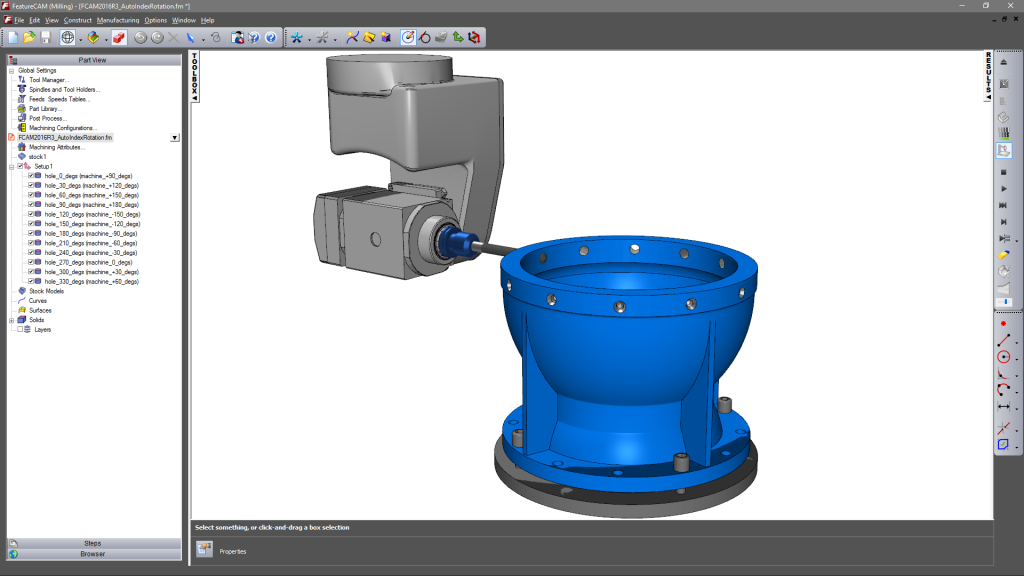Collapse the Global Settings tree node

[11, 70]
